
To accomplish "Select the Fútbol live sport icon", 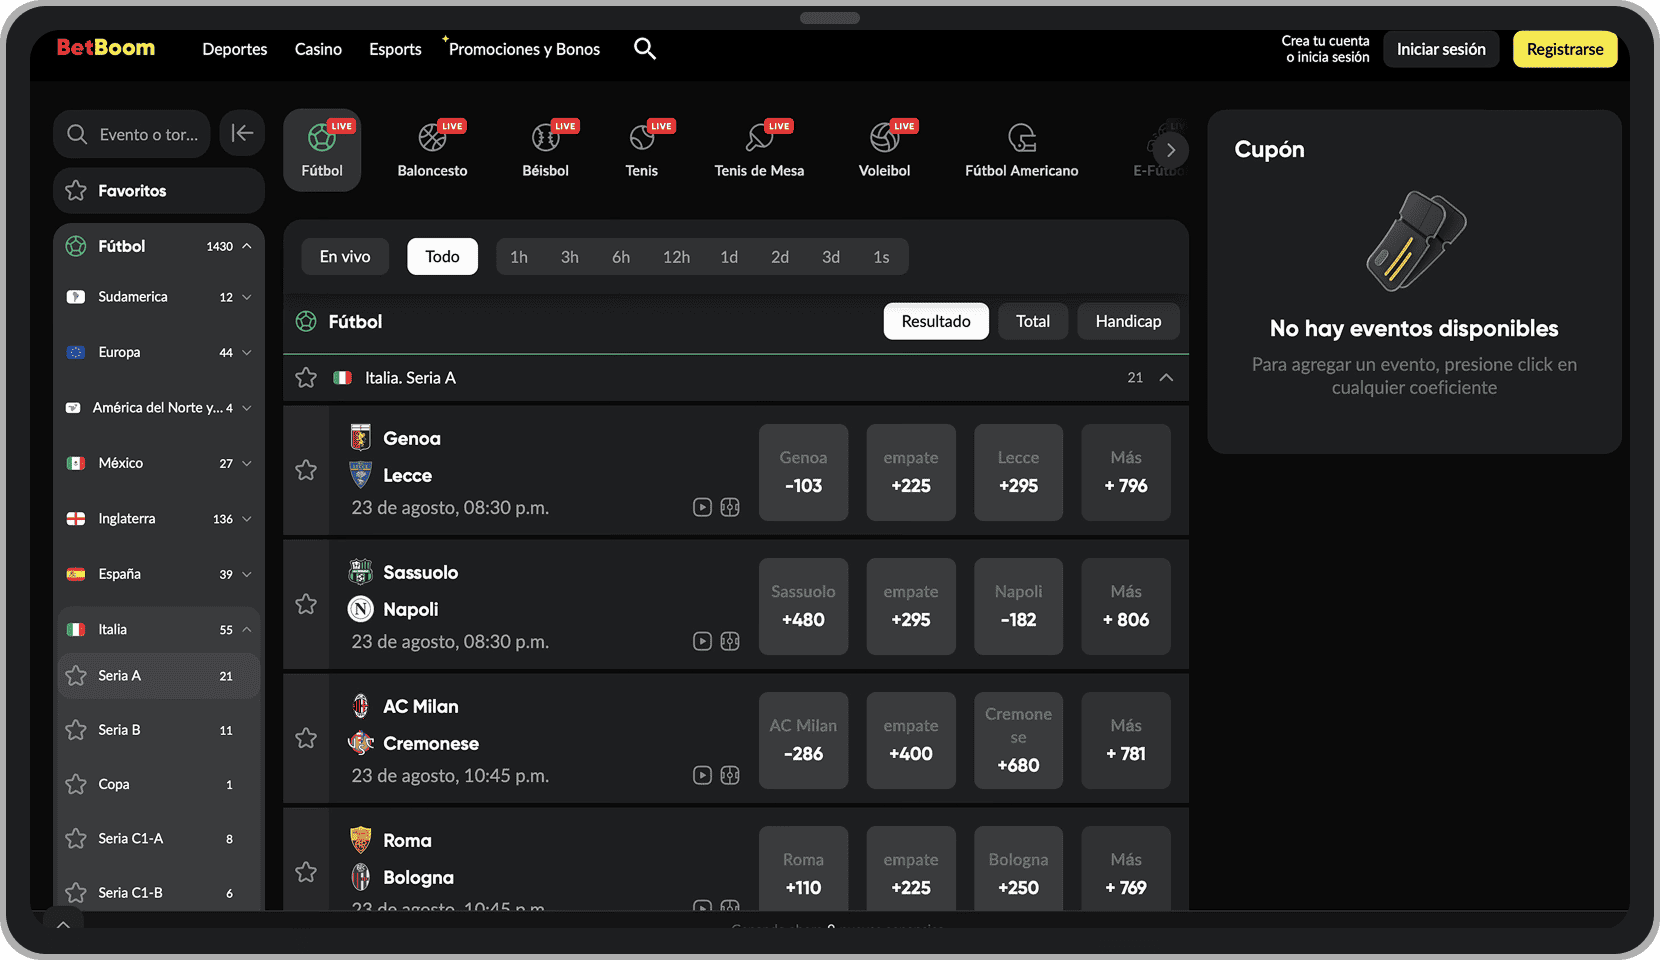I will point(322,150).
